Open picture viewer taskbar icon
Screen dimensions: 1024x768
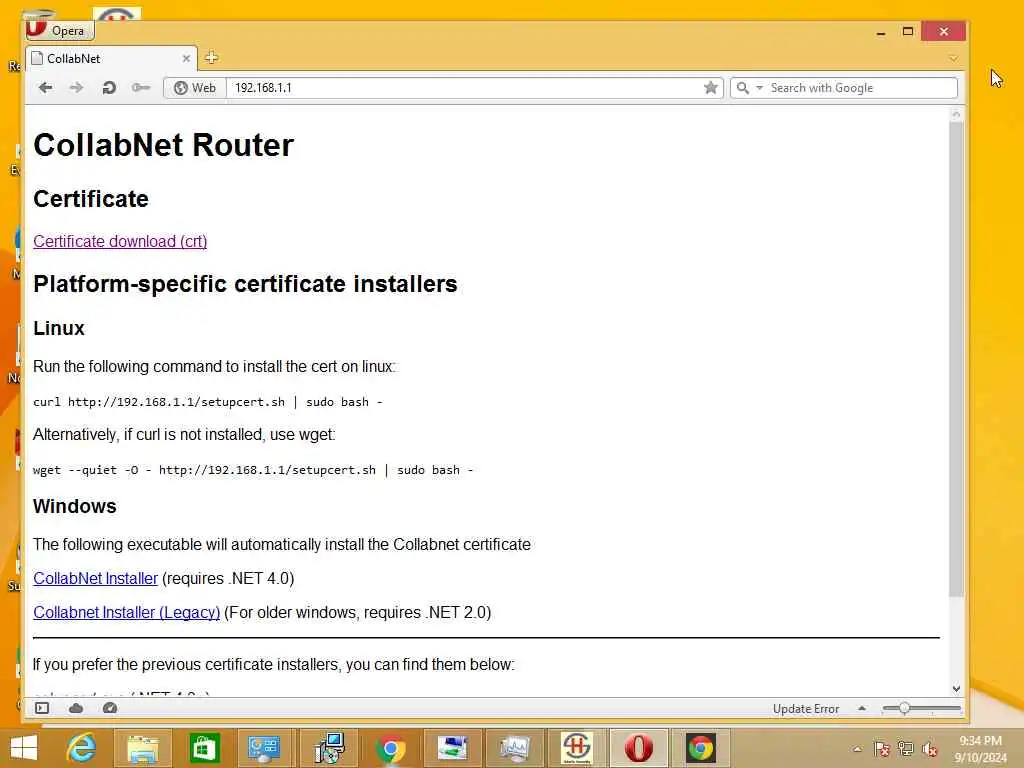point(453,748)
